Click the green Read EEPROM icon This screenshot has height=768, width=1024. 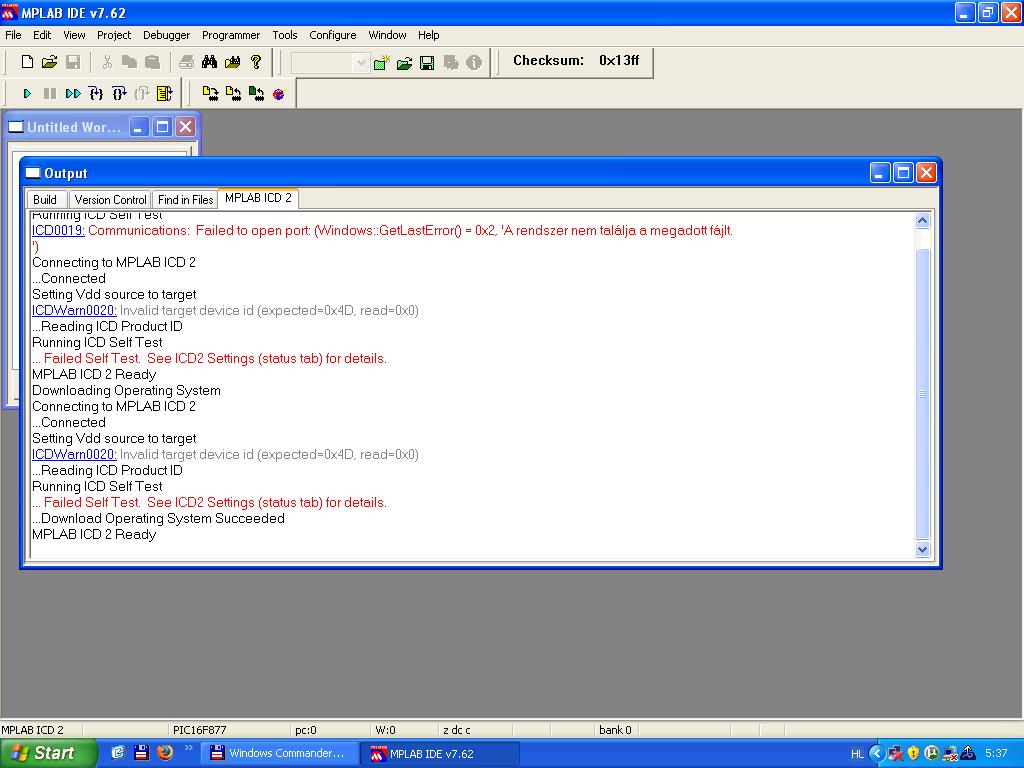(x=257, y=94)
